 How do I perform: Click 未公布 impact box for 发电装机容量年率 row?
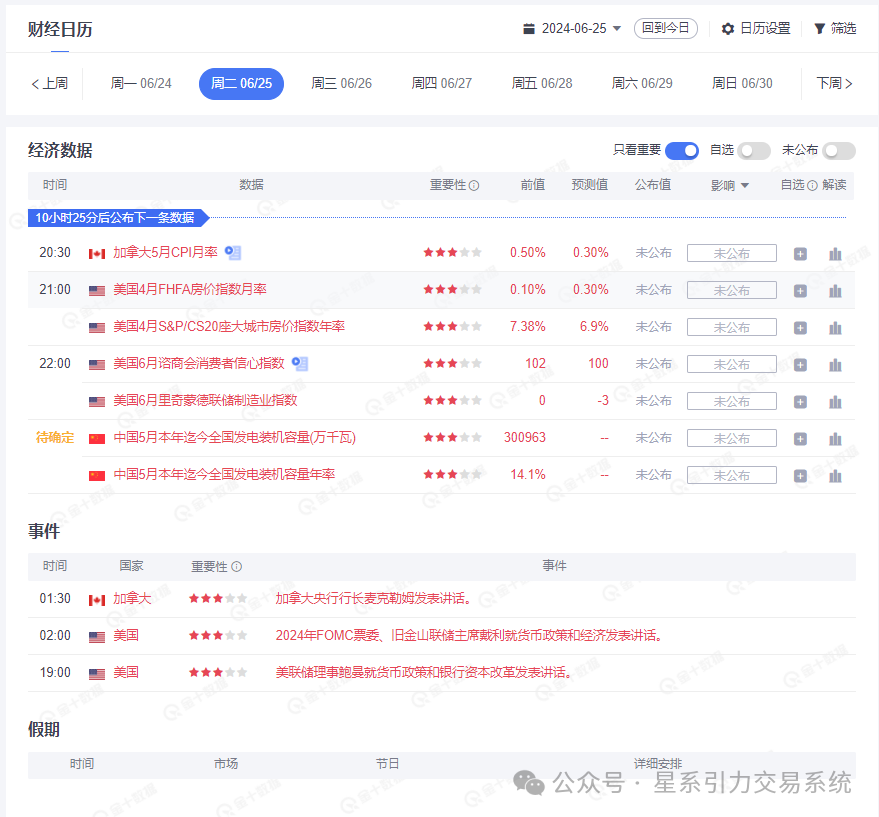point(732,476)
